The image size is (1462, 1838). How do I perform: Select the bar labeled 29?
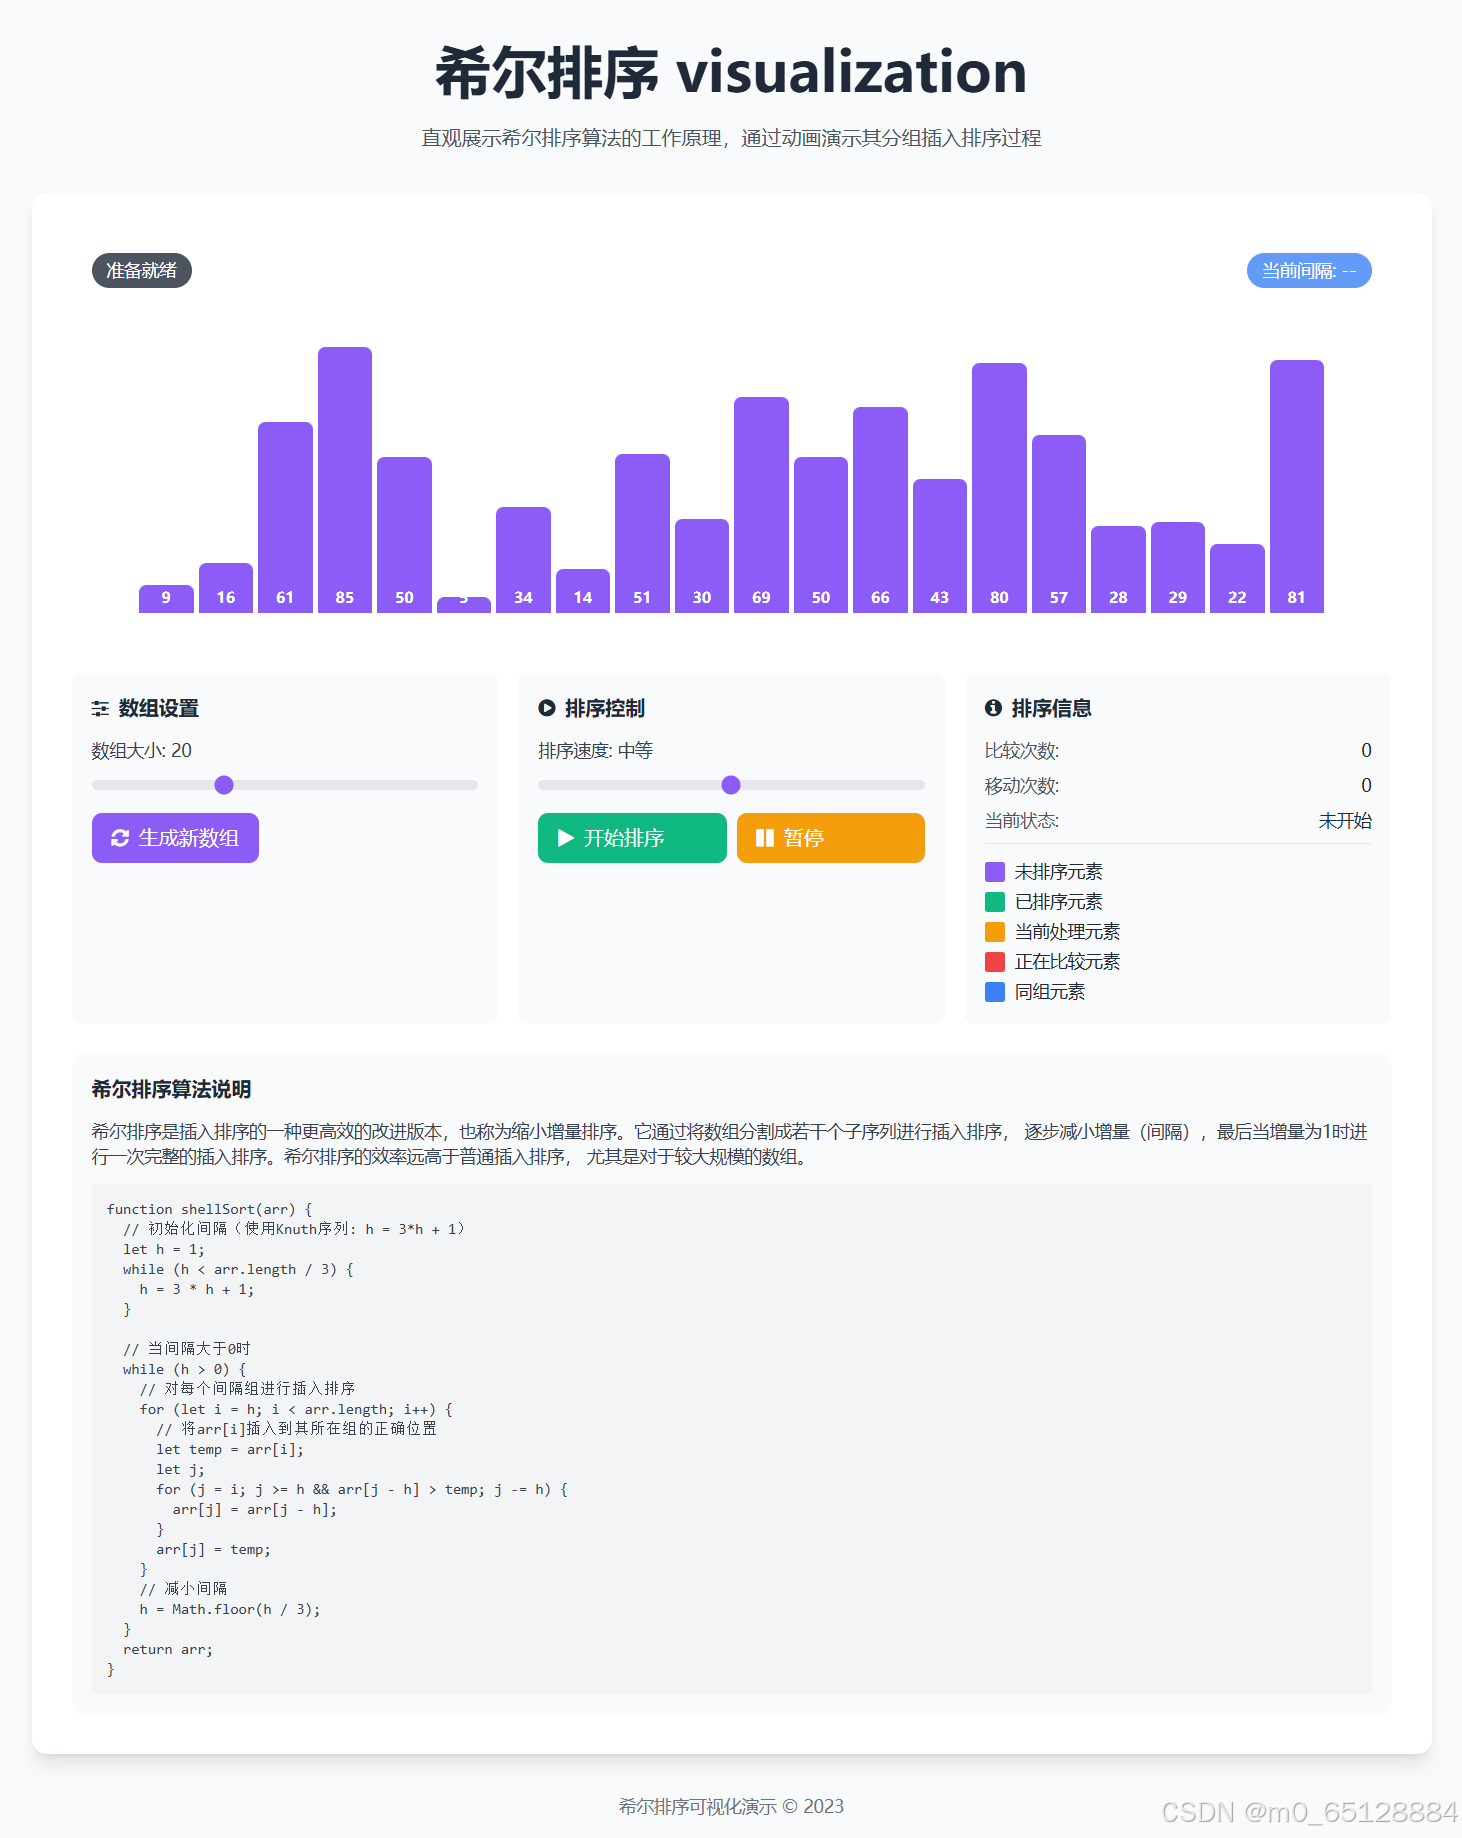tap(1178, 567)
